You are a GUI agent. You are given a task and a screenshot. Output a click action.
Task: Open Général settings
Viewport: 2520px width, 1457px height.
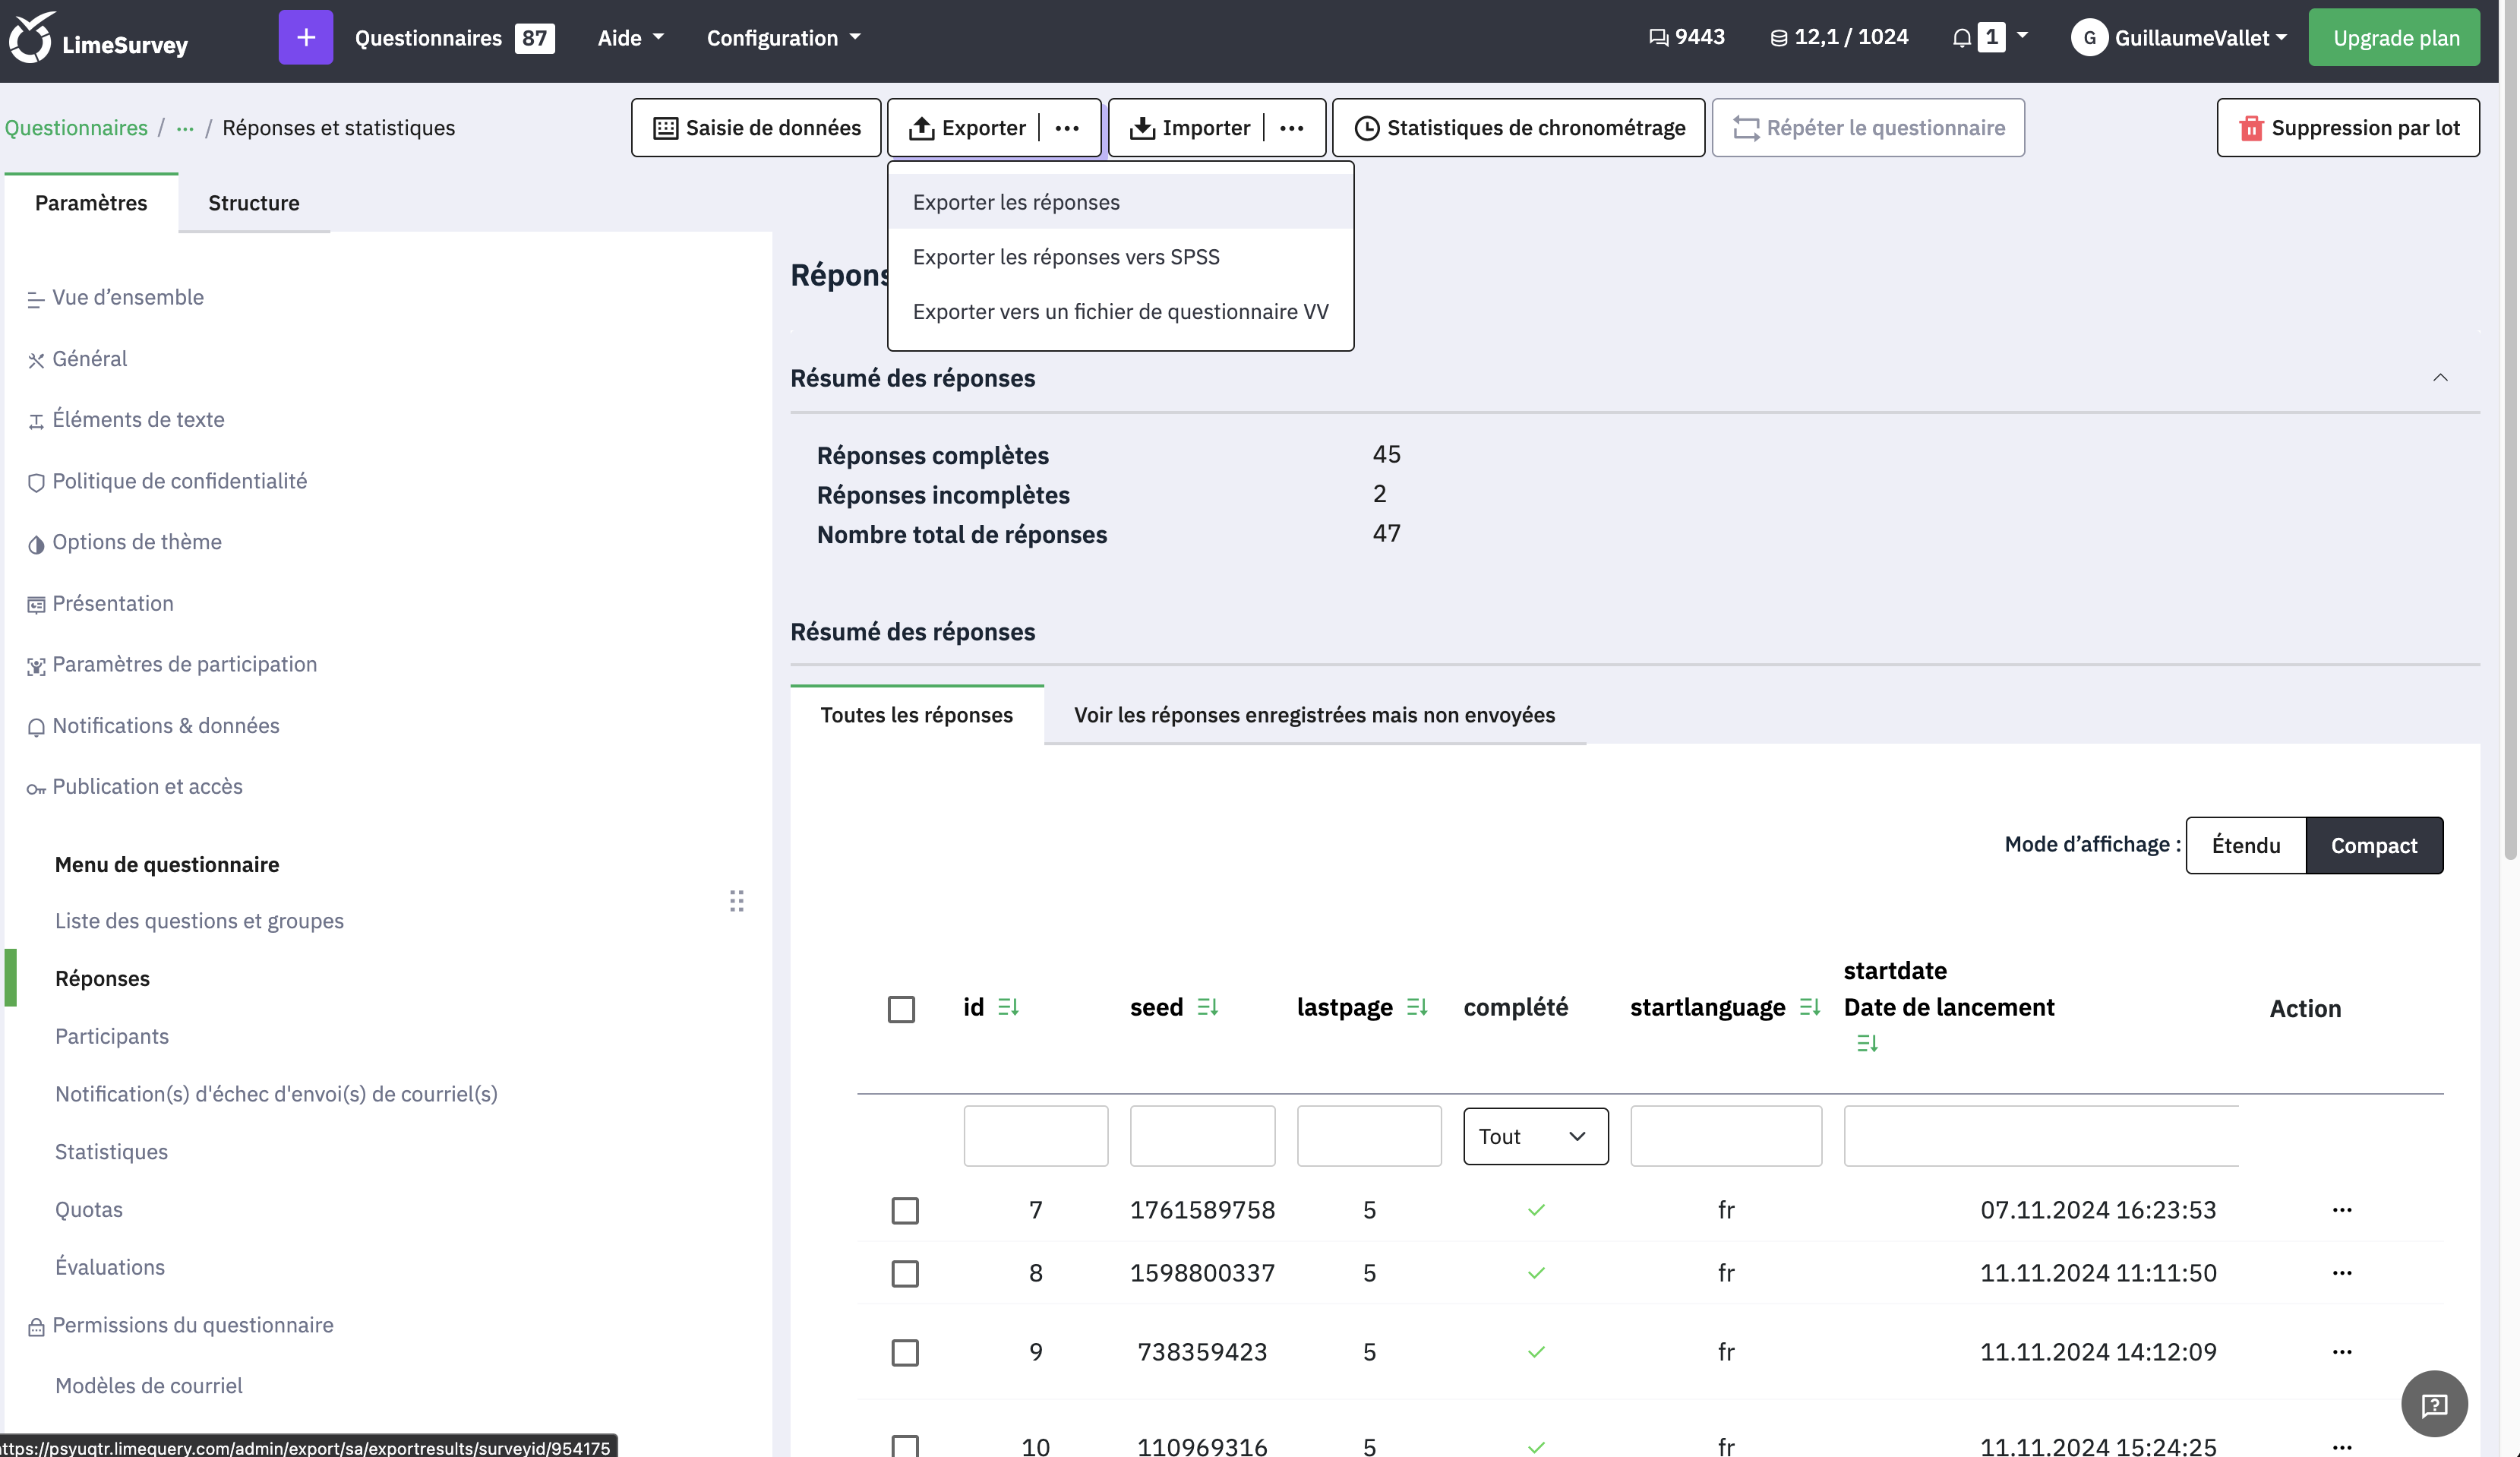[x=77, y=359]
